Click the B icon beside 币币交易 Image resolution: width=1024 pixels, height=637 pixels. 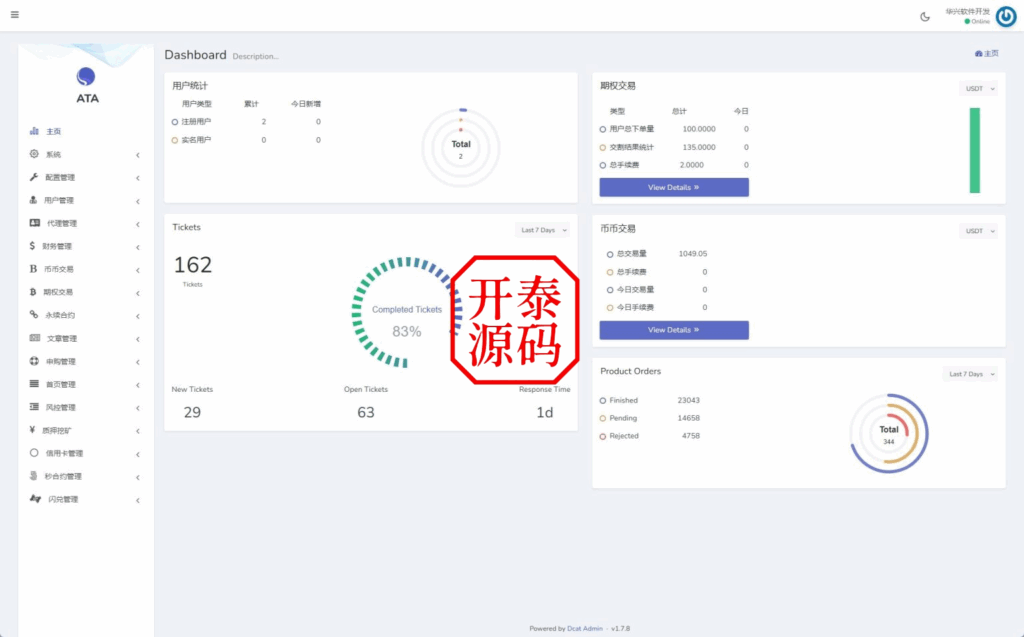33,269
